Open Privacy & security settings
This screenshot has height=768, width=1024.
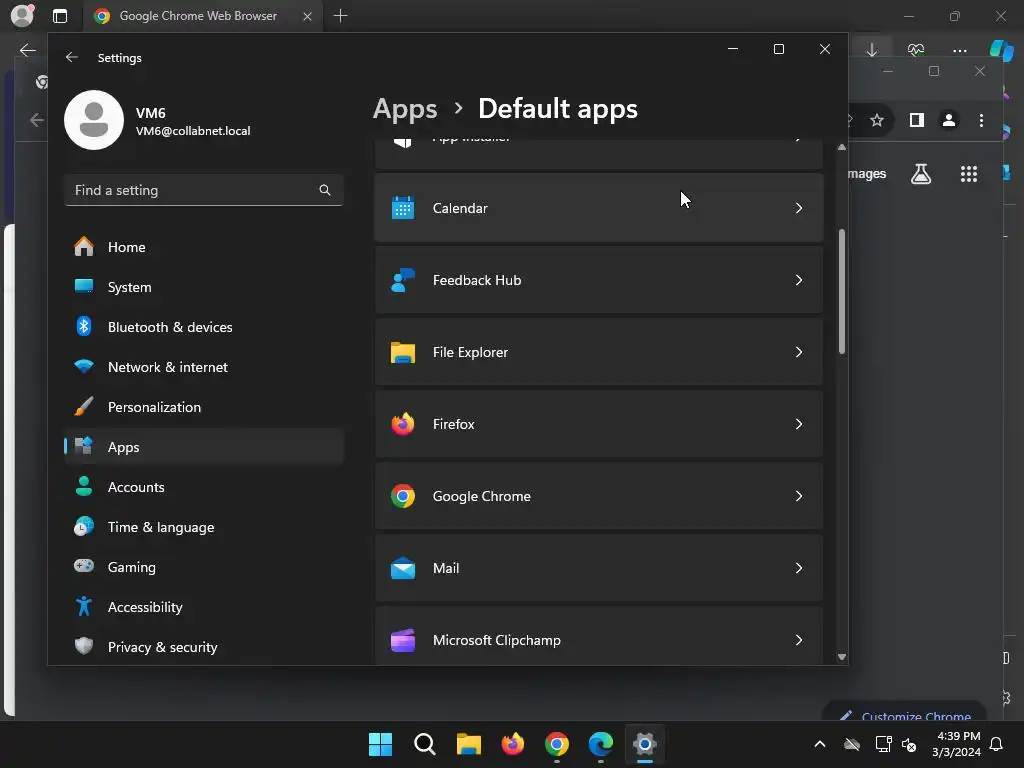(x=204, y=647)
